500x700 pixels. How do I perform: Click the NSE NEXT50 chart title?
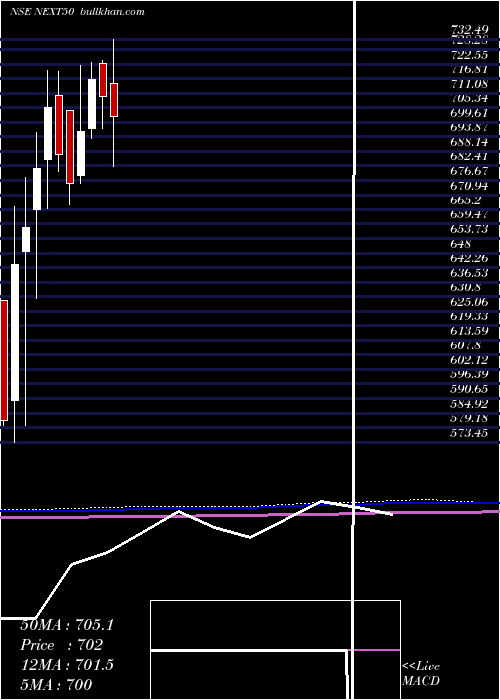(x=42, y=12)
